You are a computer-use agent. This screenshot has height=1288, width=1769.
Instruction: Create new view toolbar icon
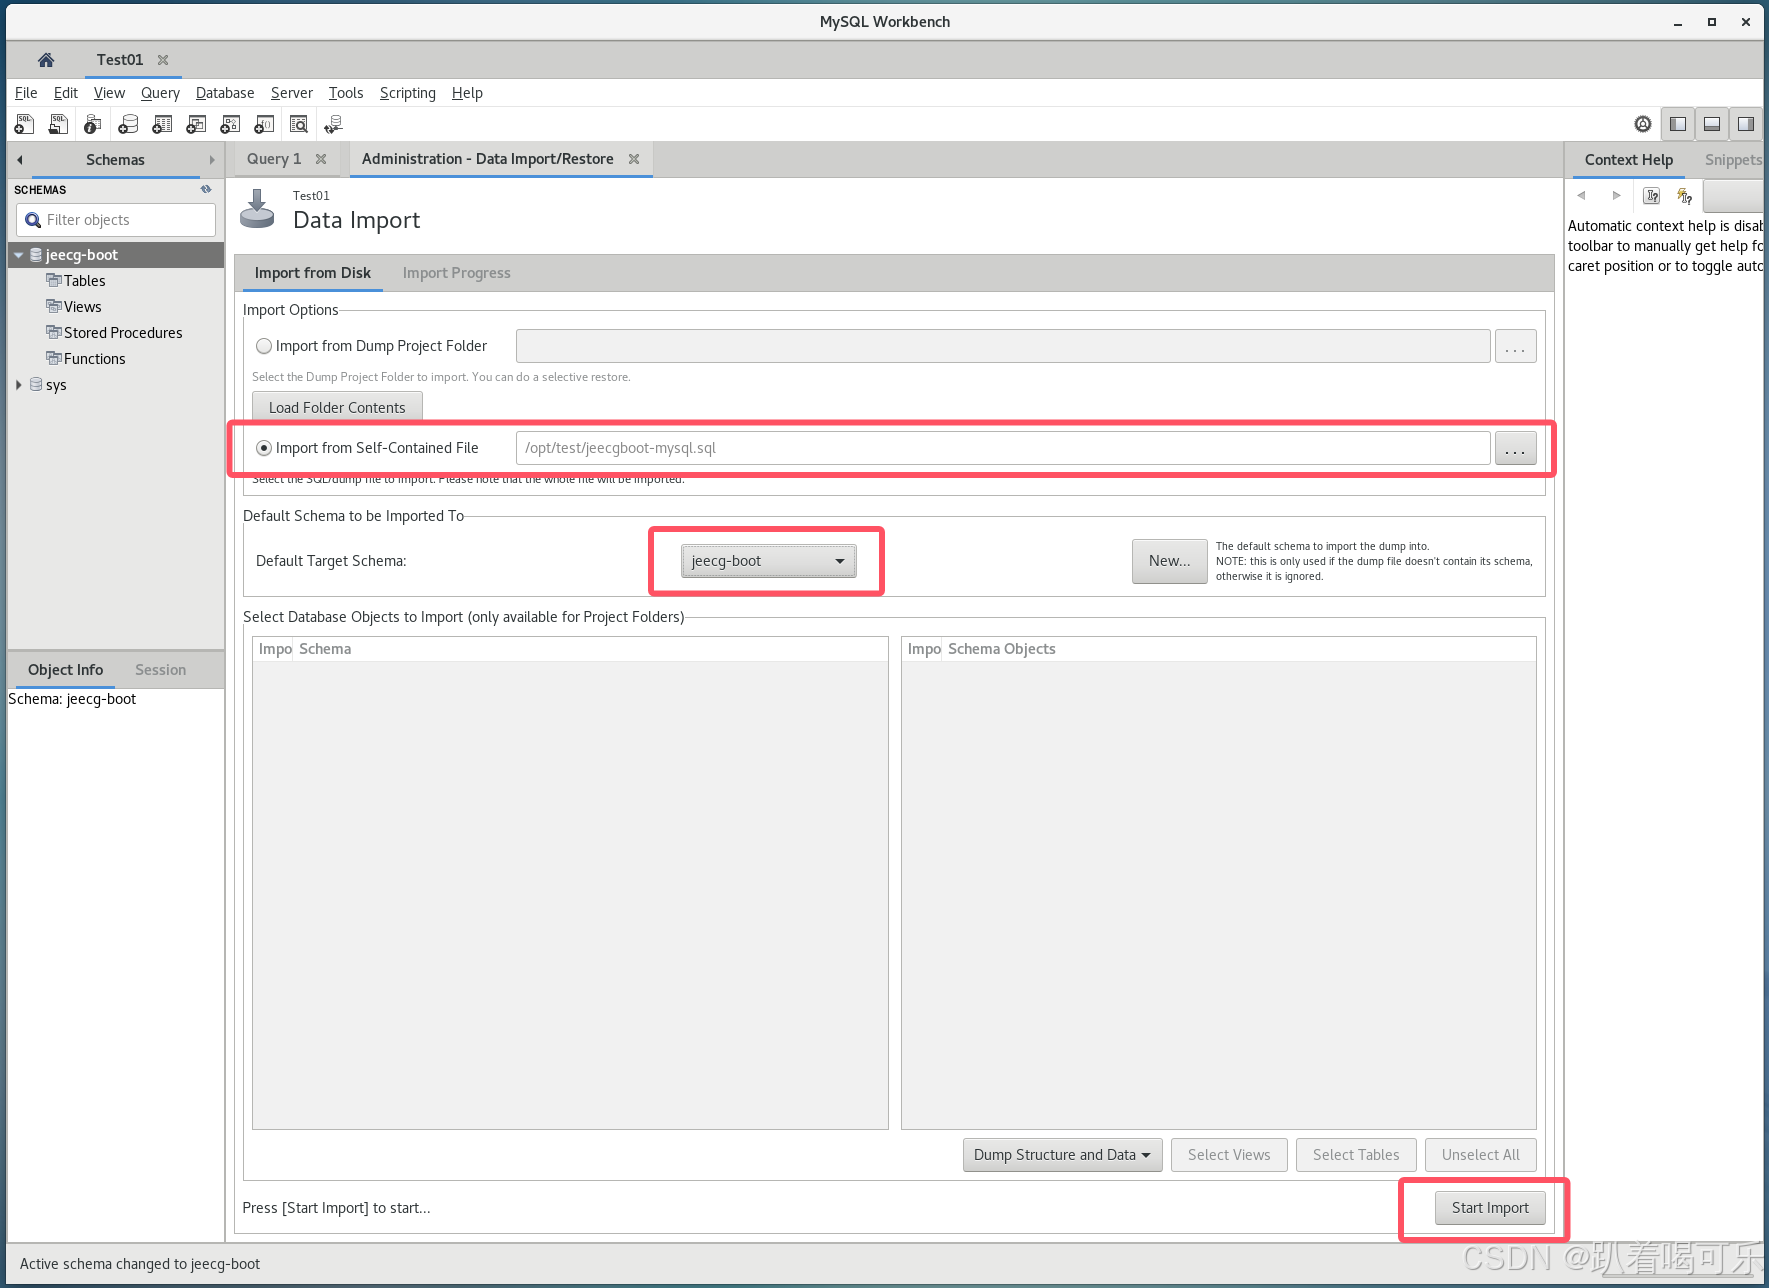196,124
